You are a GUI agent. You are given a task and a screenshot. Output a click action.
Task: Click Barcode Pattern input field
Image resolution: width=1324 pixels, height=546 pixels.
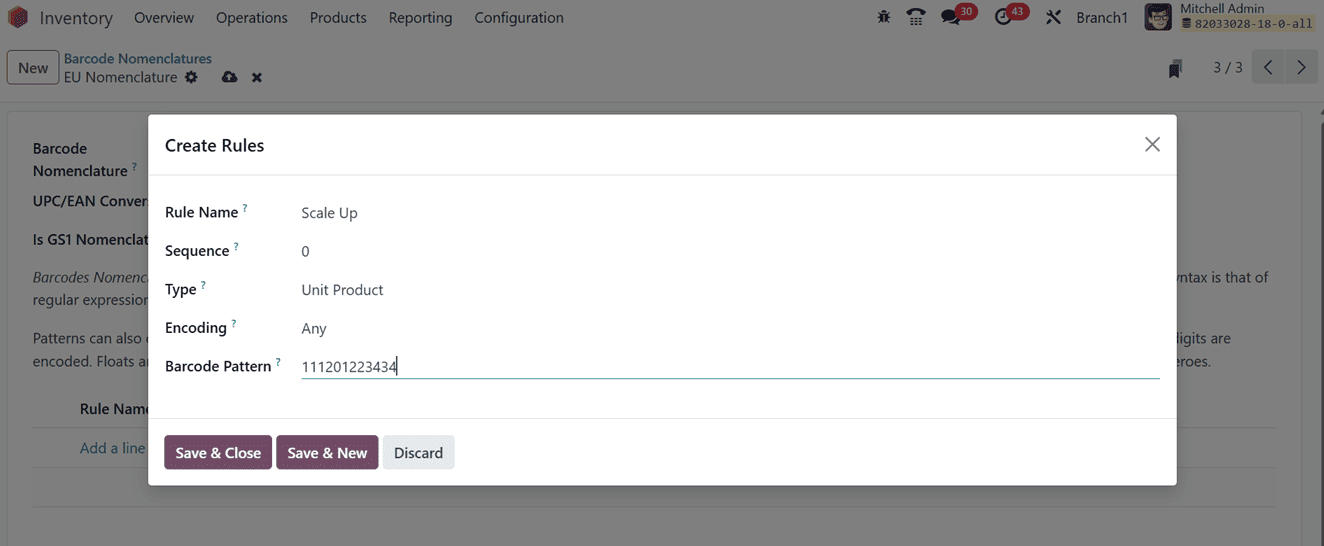(x=730, y=367)
